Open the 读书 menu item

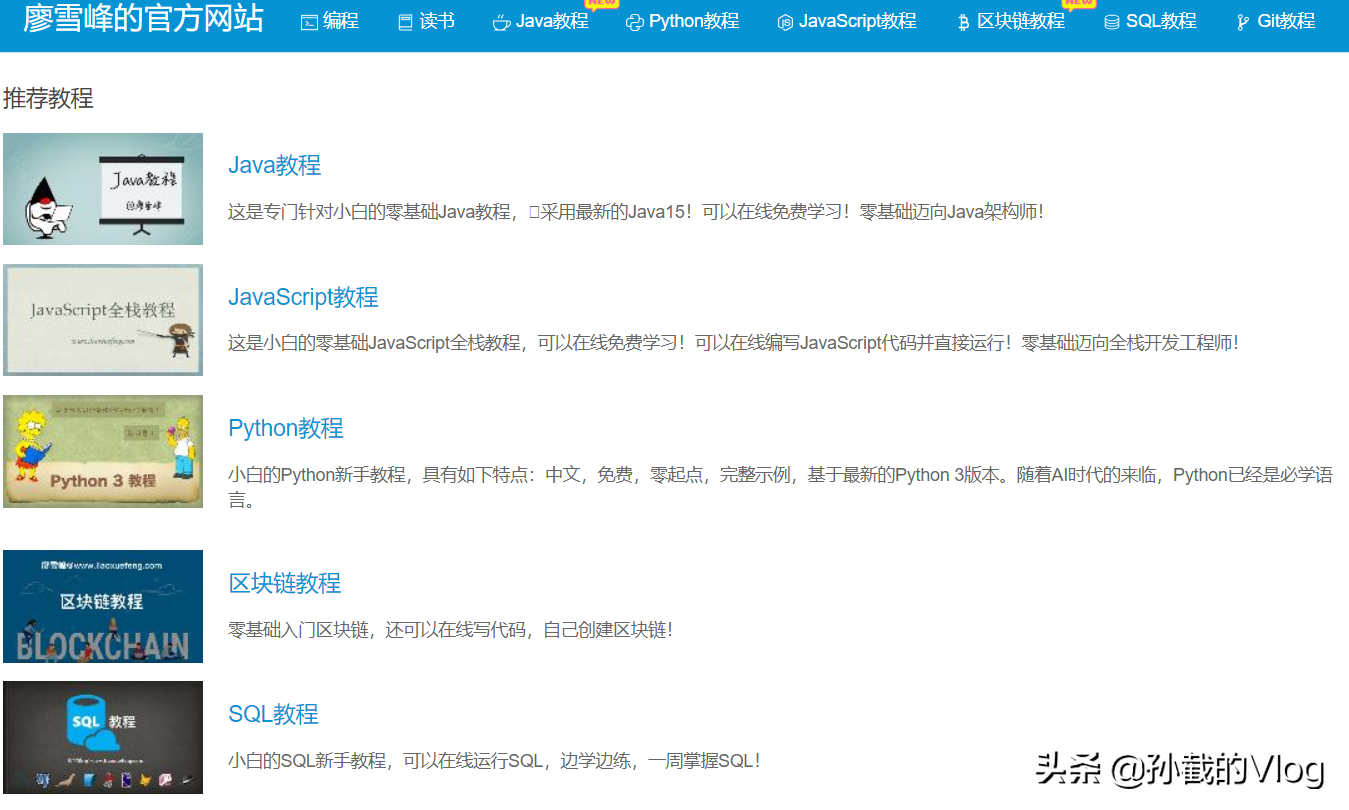437,21
